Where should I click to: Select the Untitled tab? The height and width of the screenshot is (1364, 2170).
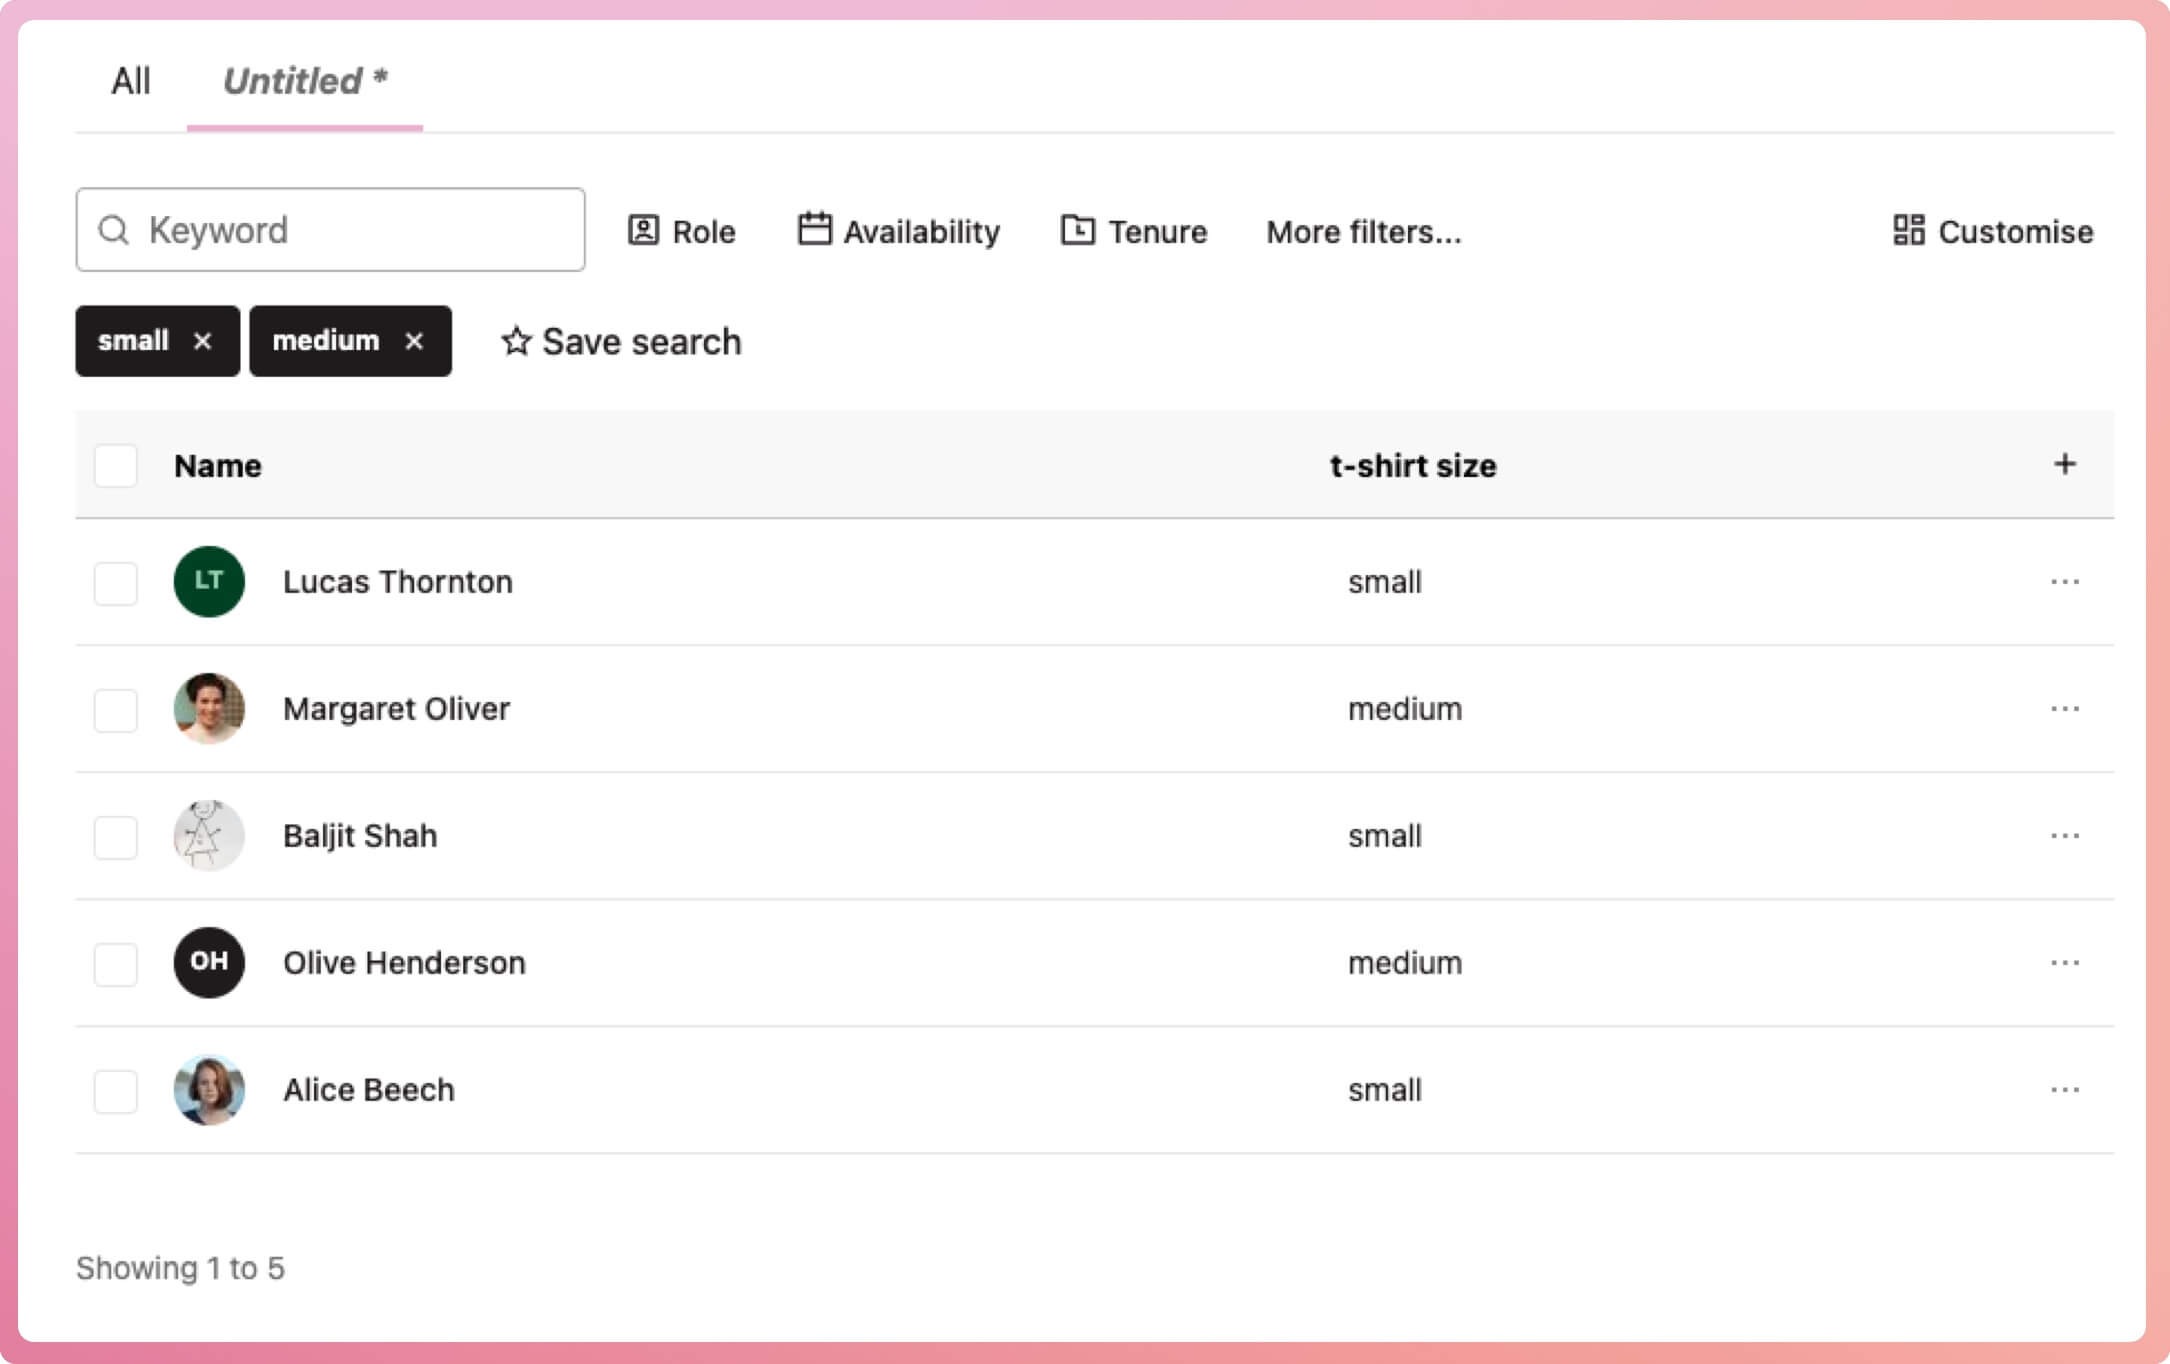(304, 80)
